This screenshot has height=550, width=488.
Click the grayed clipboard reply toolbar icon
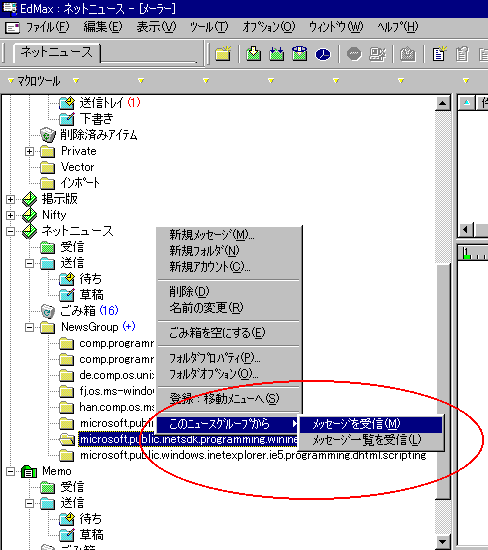coord(462,54)
